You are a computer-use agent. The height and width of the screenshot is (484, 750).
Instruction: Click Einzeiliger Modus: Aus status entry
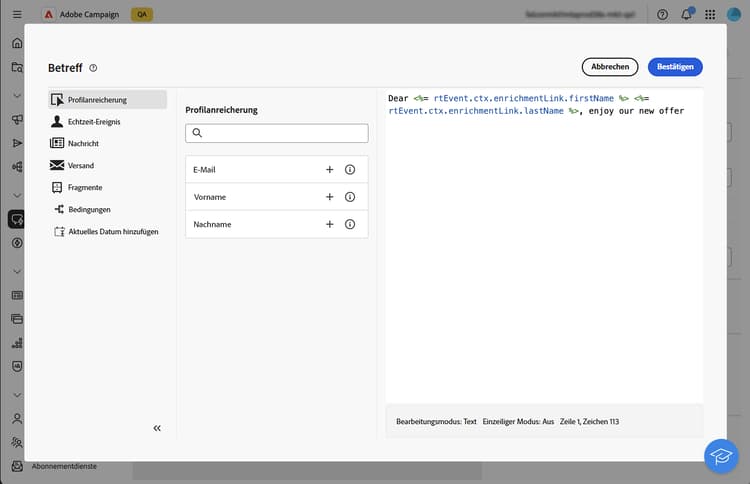pyautogui.click(x=518, y=421)
